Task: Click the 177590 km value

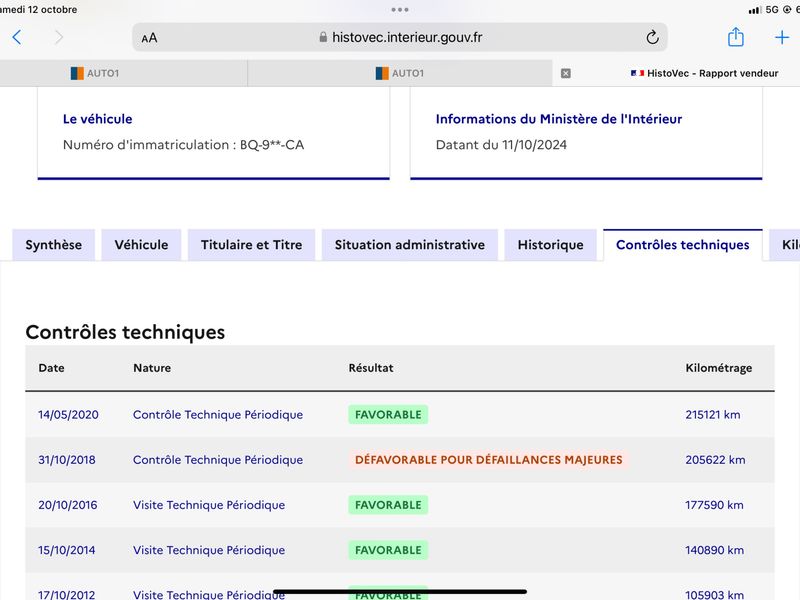Action: coord(714,505)
